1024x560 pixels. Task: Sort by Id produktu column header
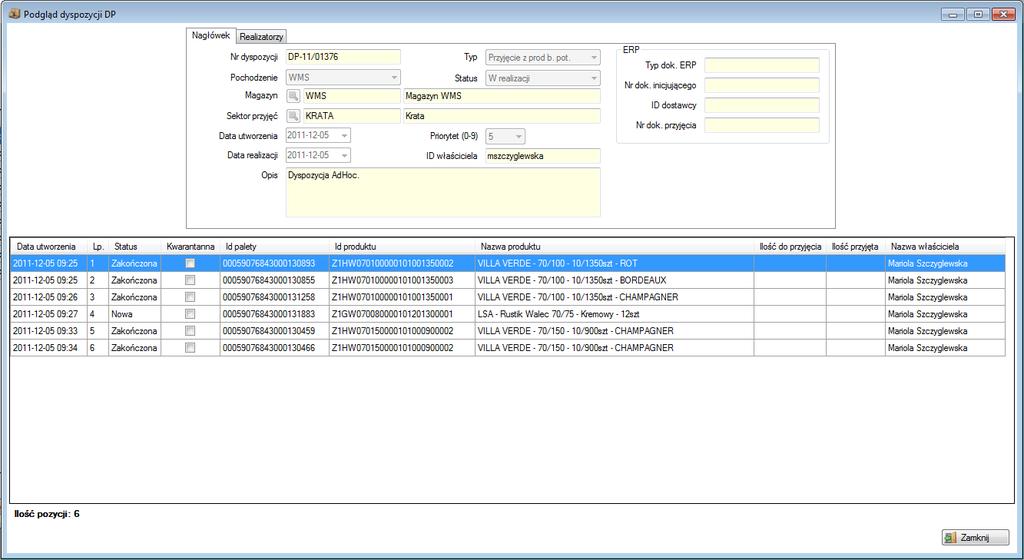pyautogui.click(x=402, y=247)
